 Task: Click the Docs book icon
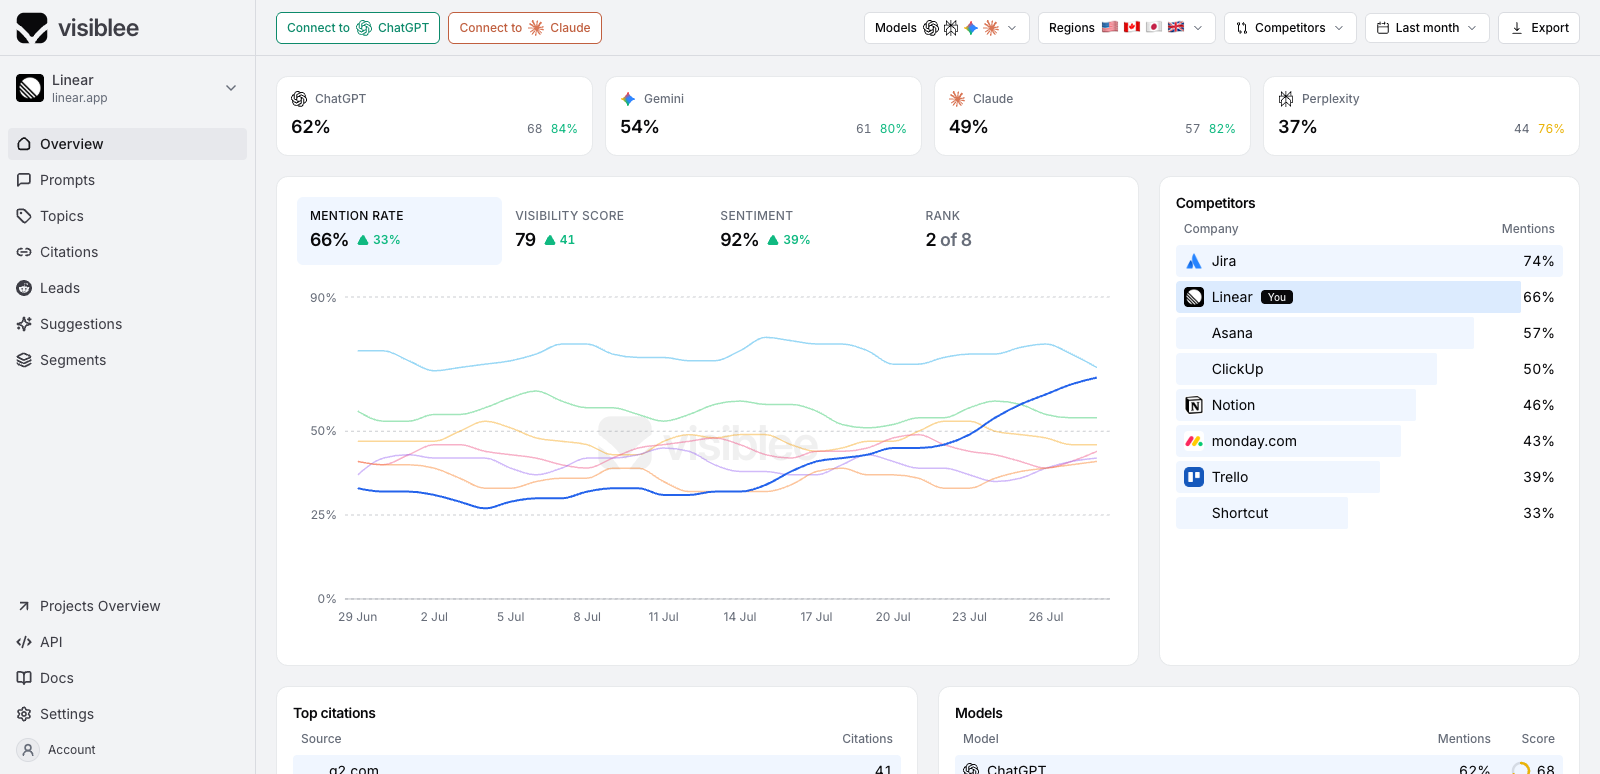click(x=24, y=678)
